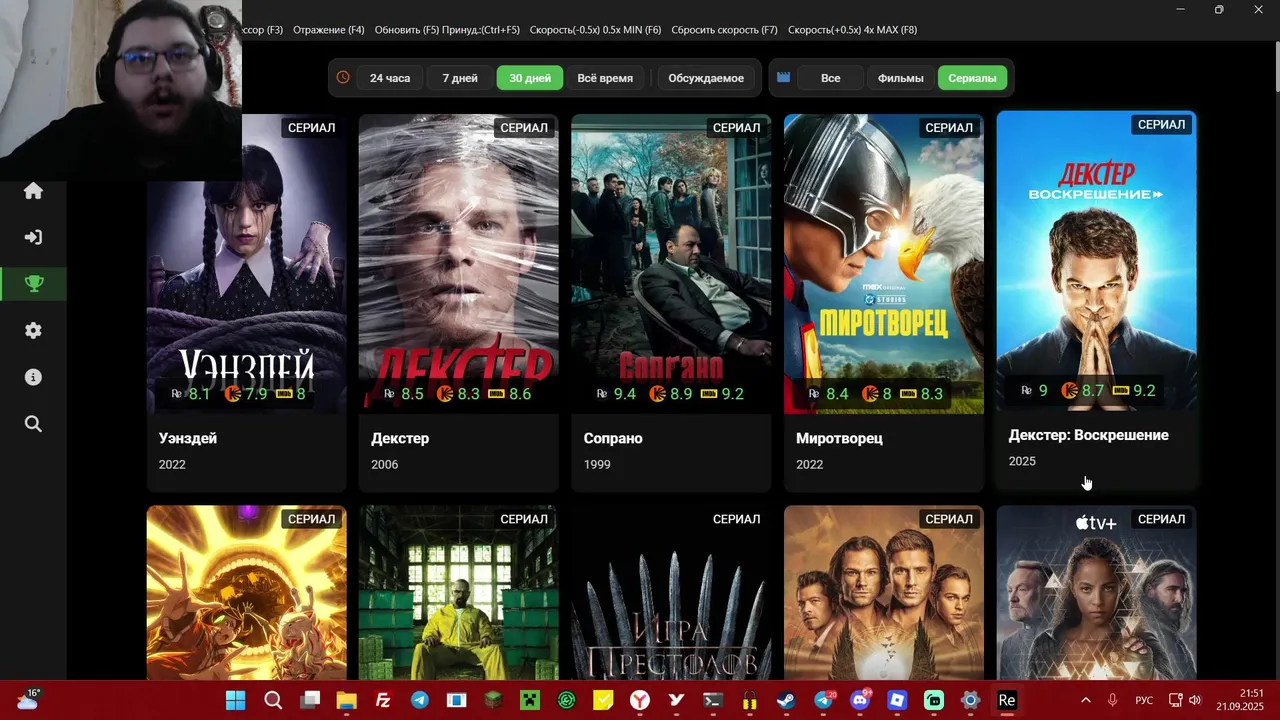Image resolution: width=1280 pixels, height=720 pixels.
Task: Click year 2025 under Декстер: Воскрешение
Action: click(1022, 461)
